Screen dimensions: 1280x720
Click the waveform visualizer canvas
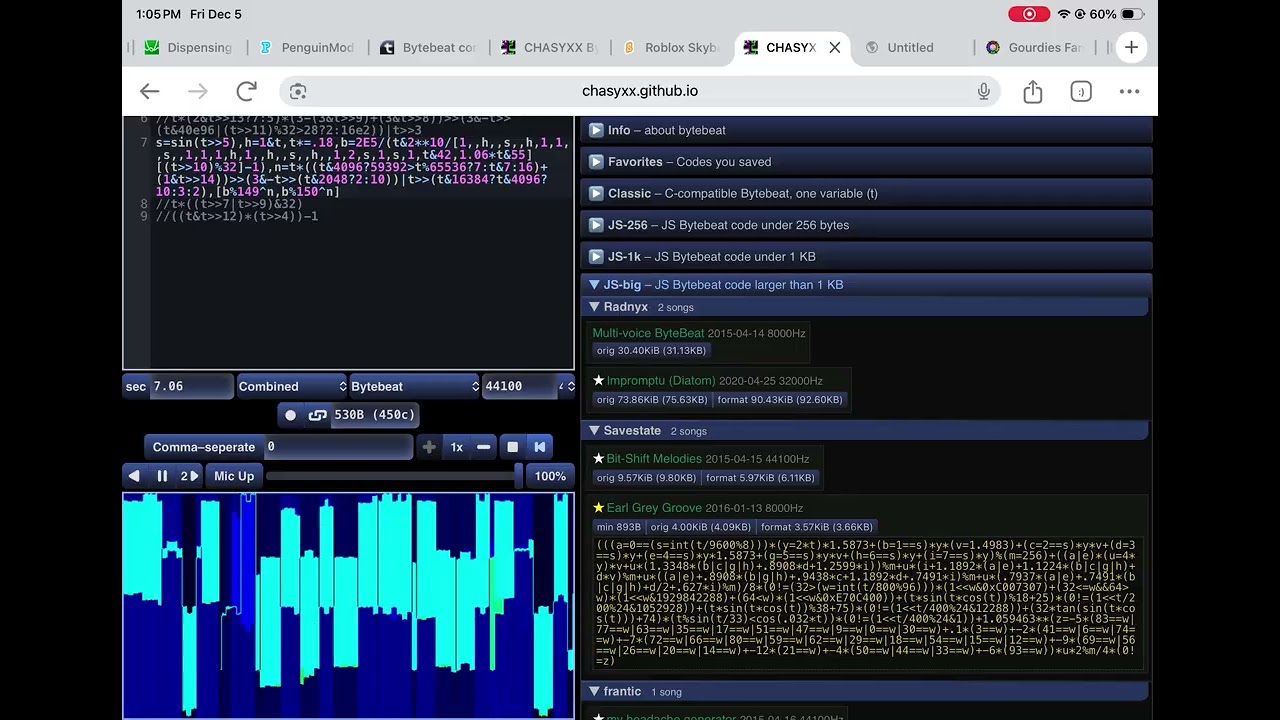coord(348,605)
